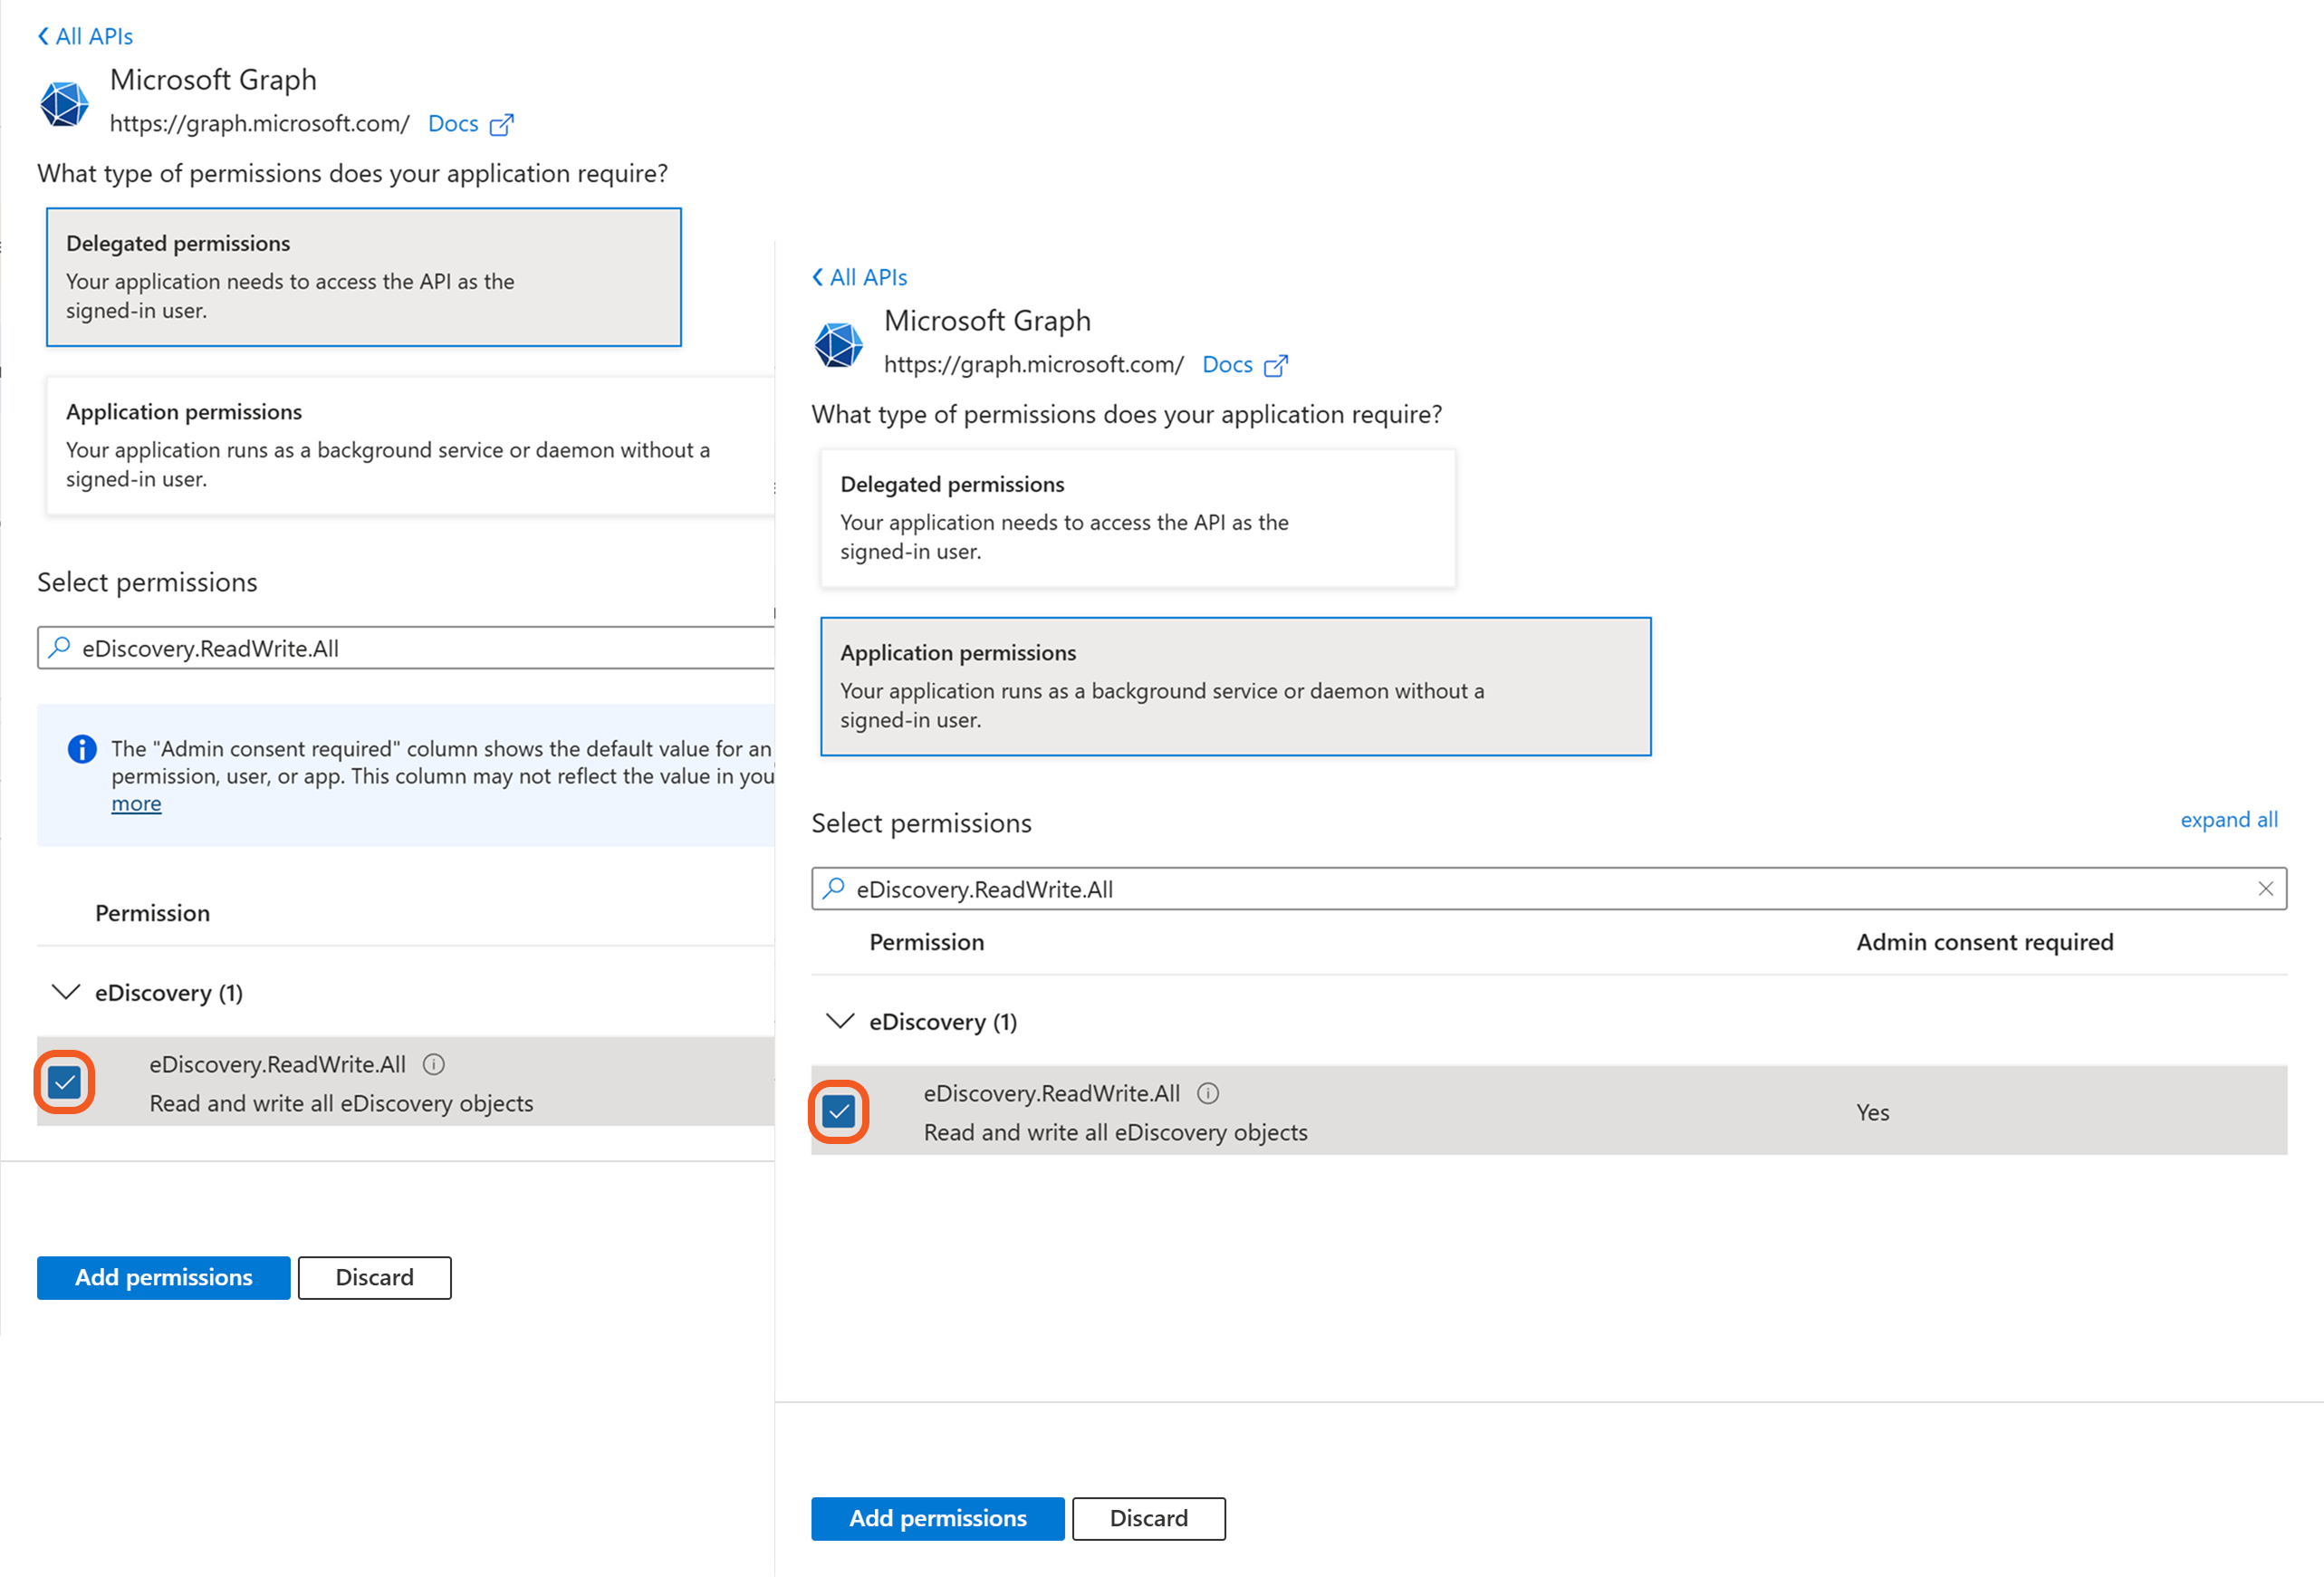Click expand all link
The width and height of the screenshot is (2324, 1577).
[2228, 820]
